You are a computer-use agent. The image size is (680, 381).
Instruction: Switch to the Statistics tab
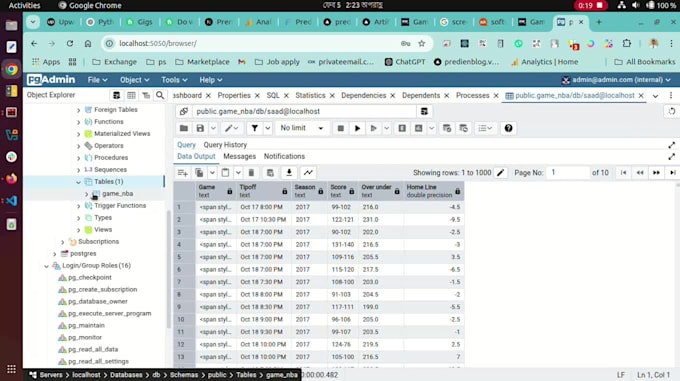(x=310, y=95)
